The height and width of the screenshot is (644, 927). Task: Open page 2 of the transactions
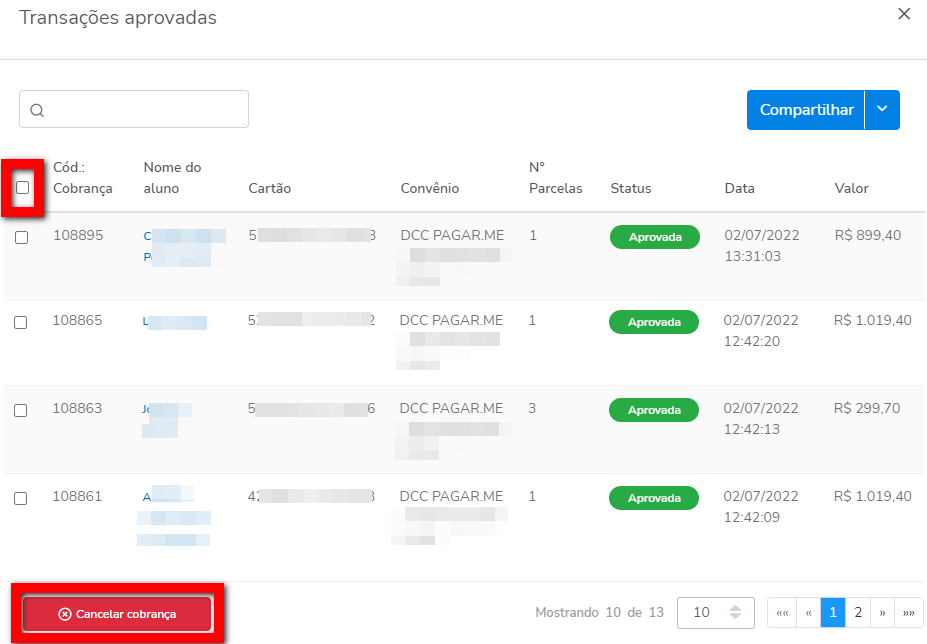(x=858, y=612)
